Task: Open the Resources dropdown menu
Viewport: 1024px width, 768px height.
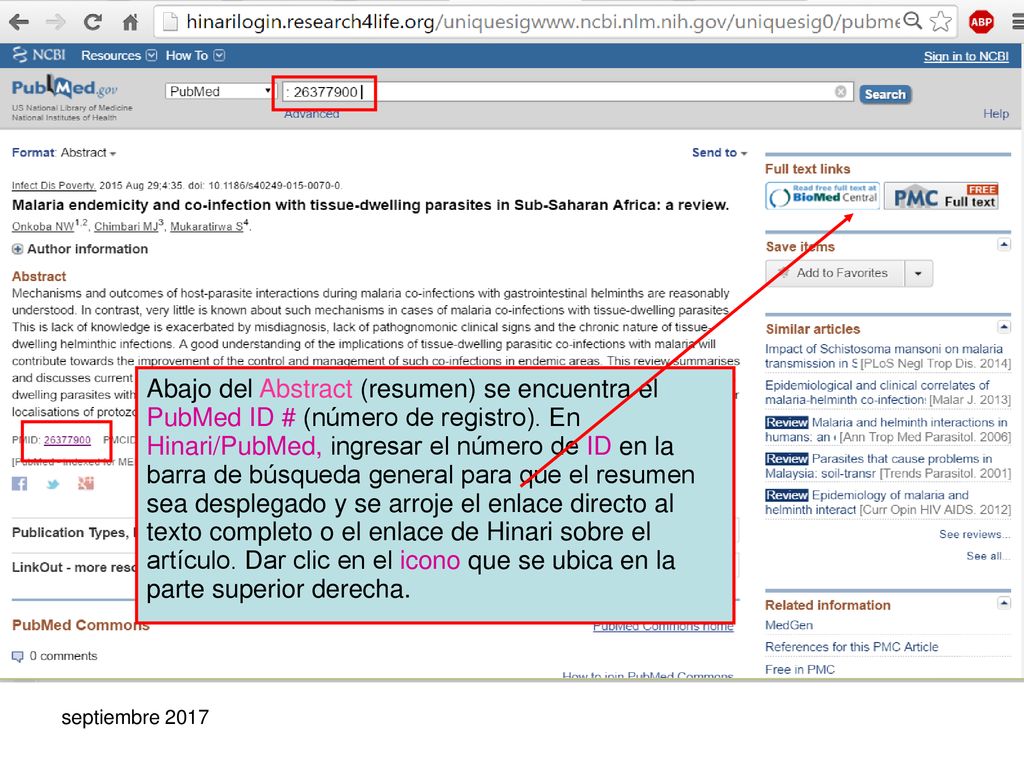Action: (x=119, y=56)
